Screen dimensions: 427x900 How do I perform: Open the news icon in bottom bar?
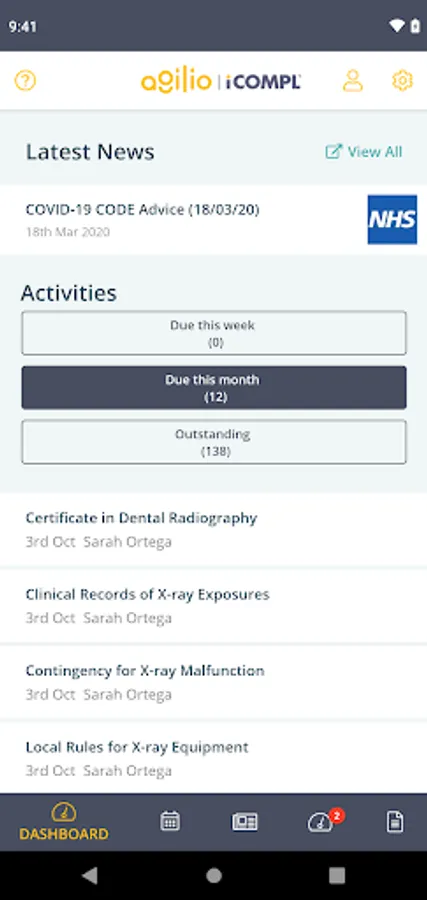(244, 821)
